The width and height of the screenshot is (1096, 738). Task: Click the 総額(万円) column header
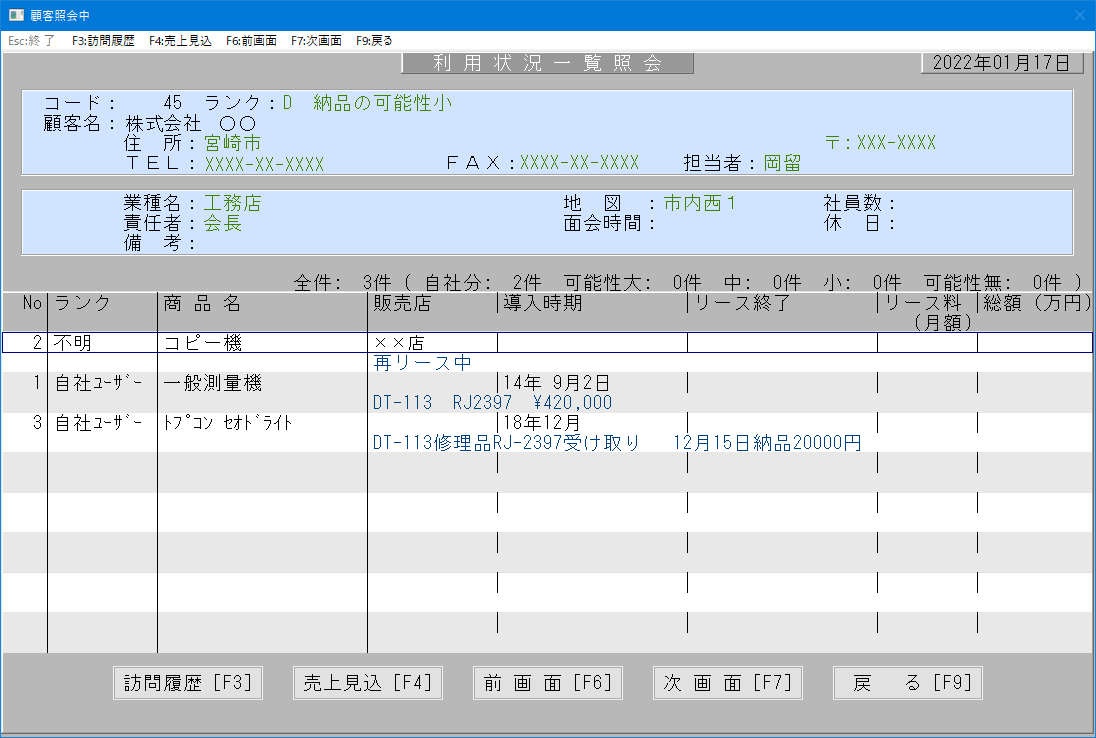click(1037, 303)
